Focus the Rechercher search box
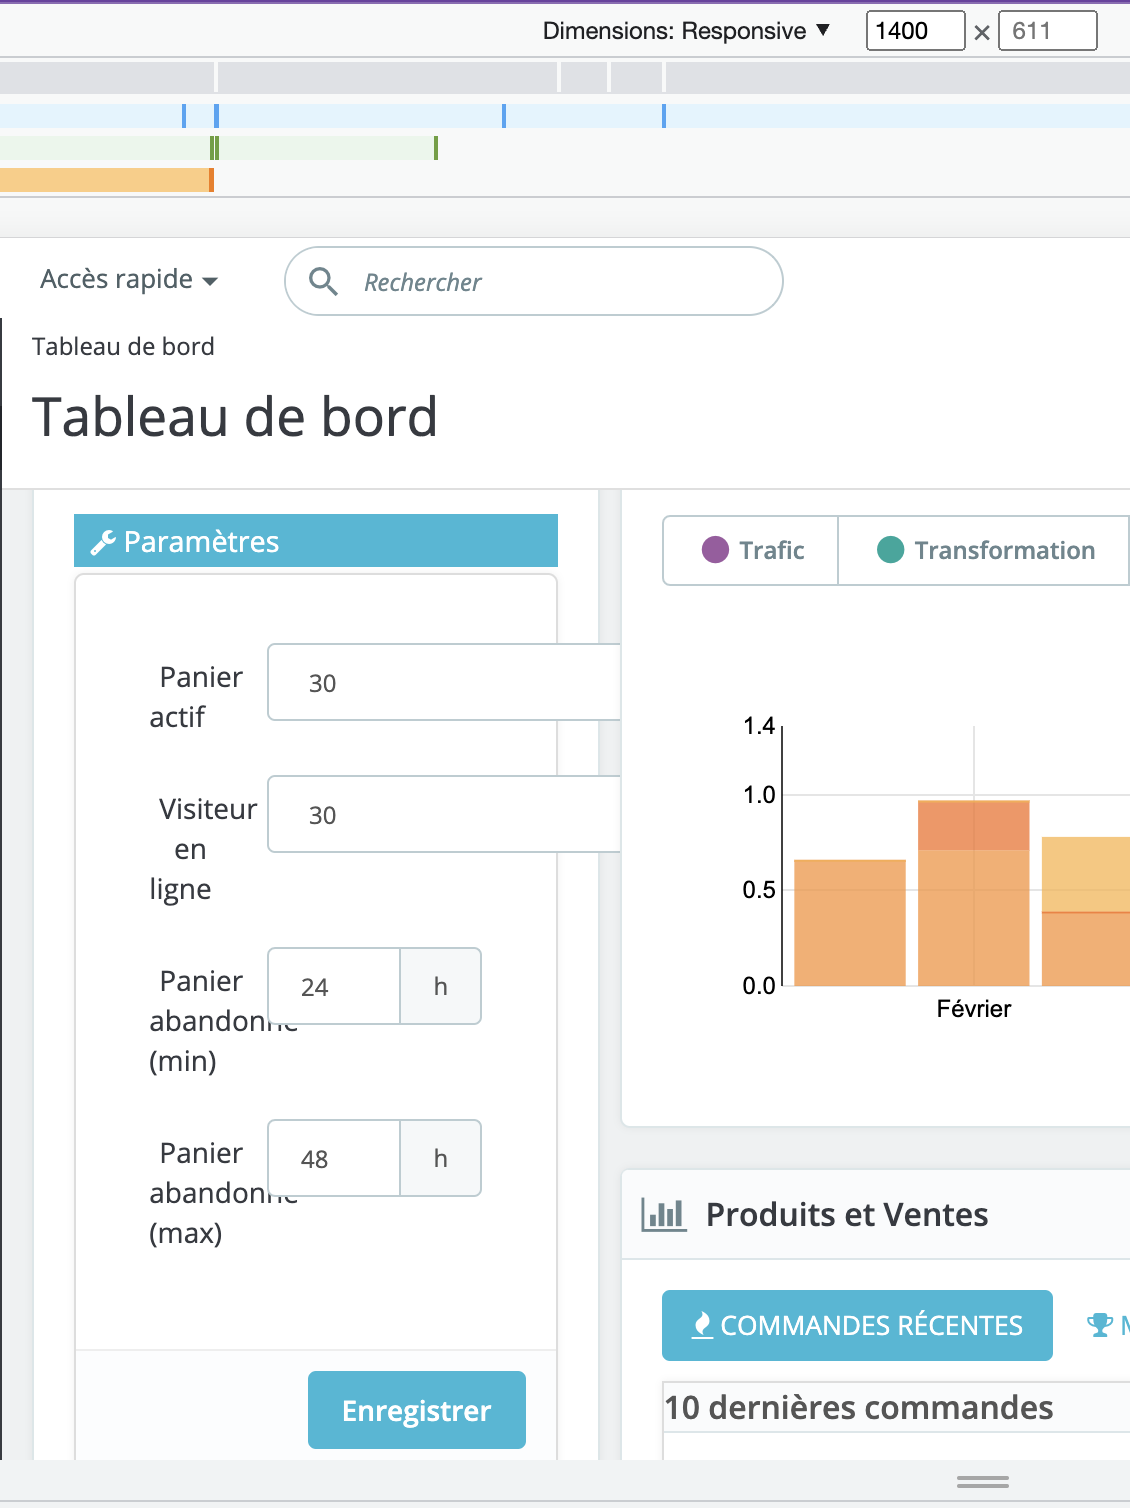This screenshot has width=1130, height=1508. tap(534, 281)
